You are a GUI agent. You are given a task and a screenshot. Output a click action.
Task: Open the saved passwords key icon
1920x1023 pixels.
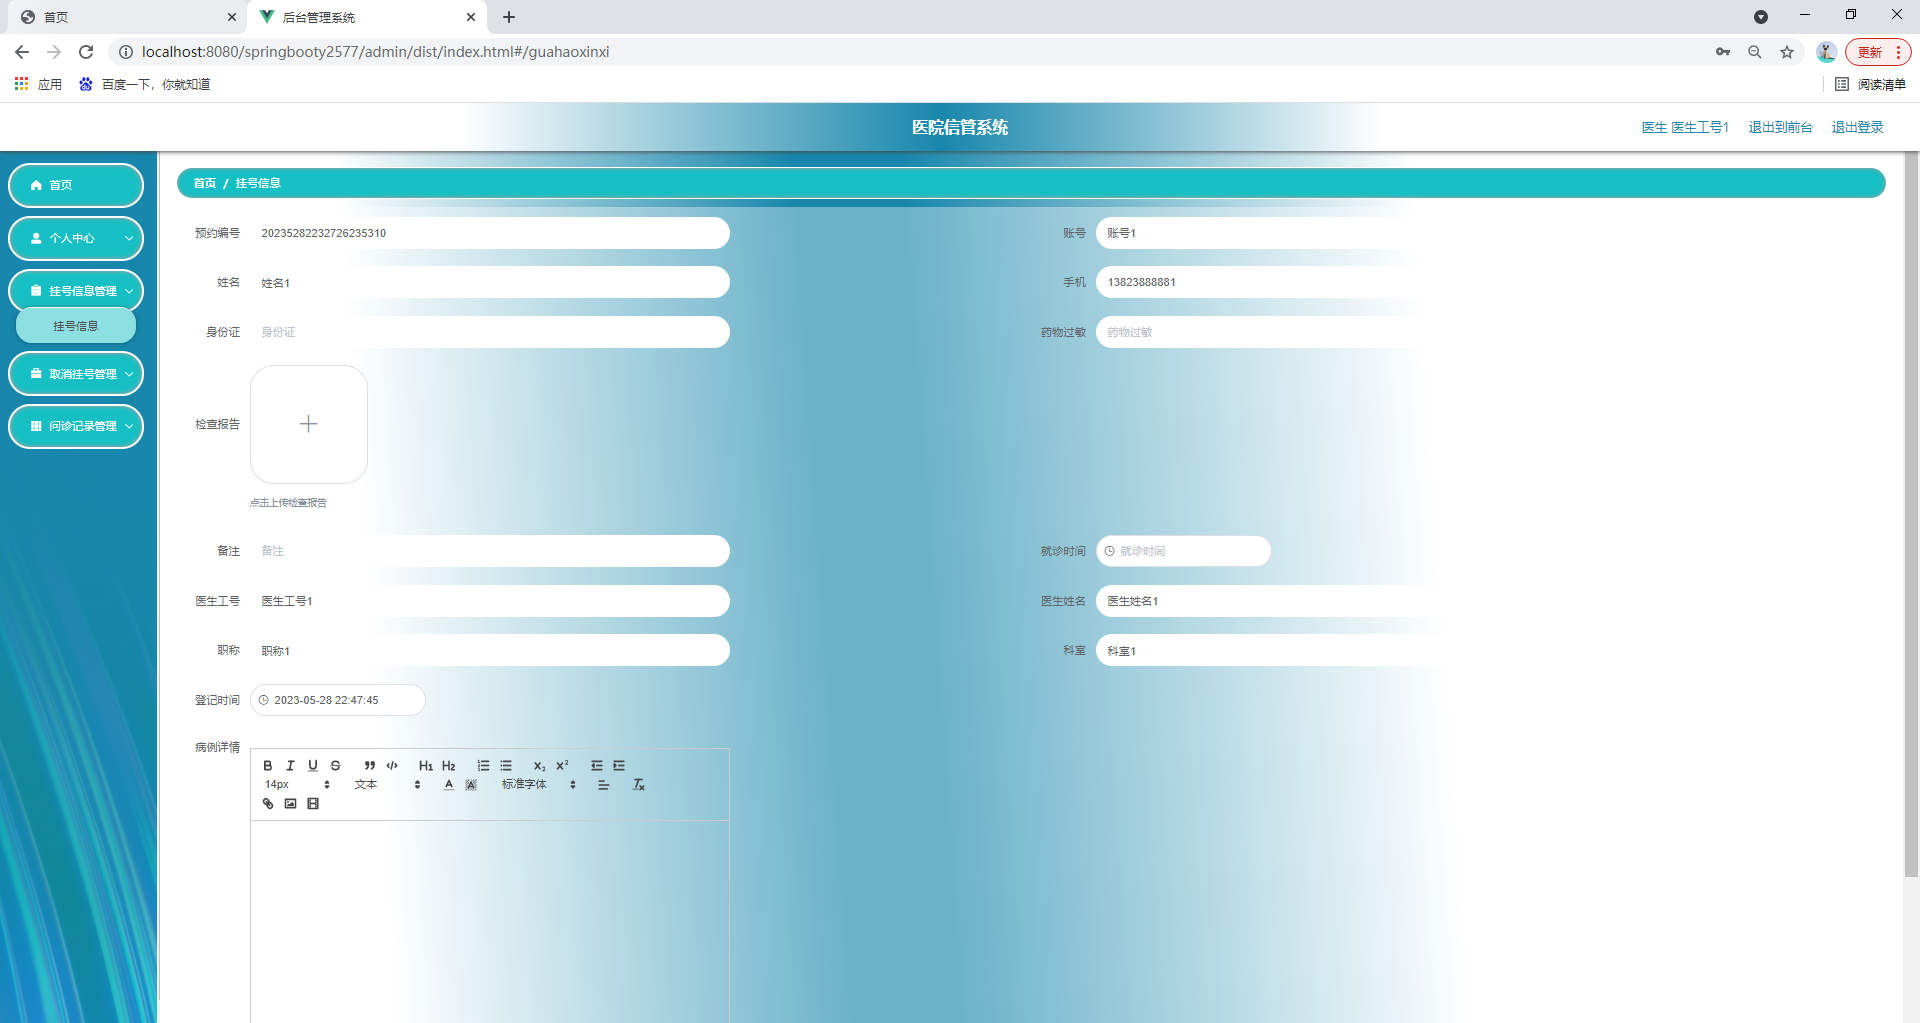click(x=1723, y=52)
